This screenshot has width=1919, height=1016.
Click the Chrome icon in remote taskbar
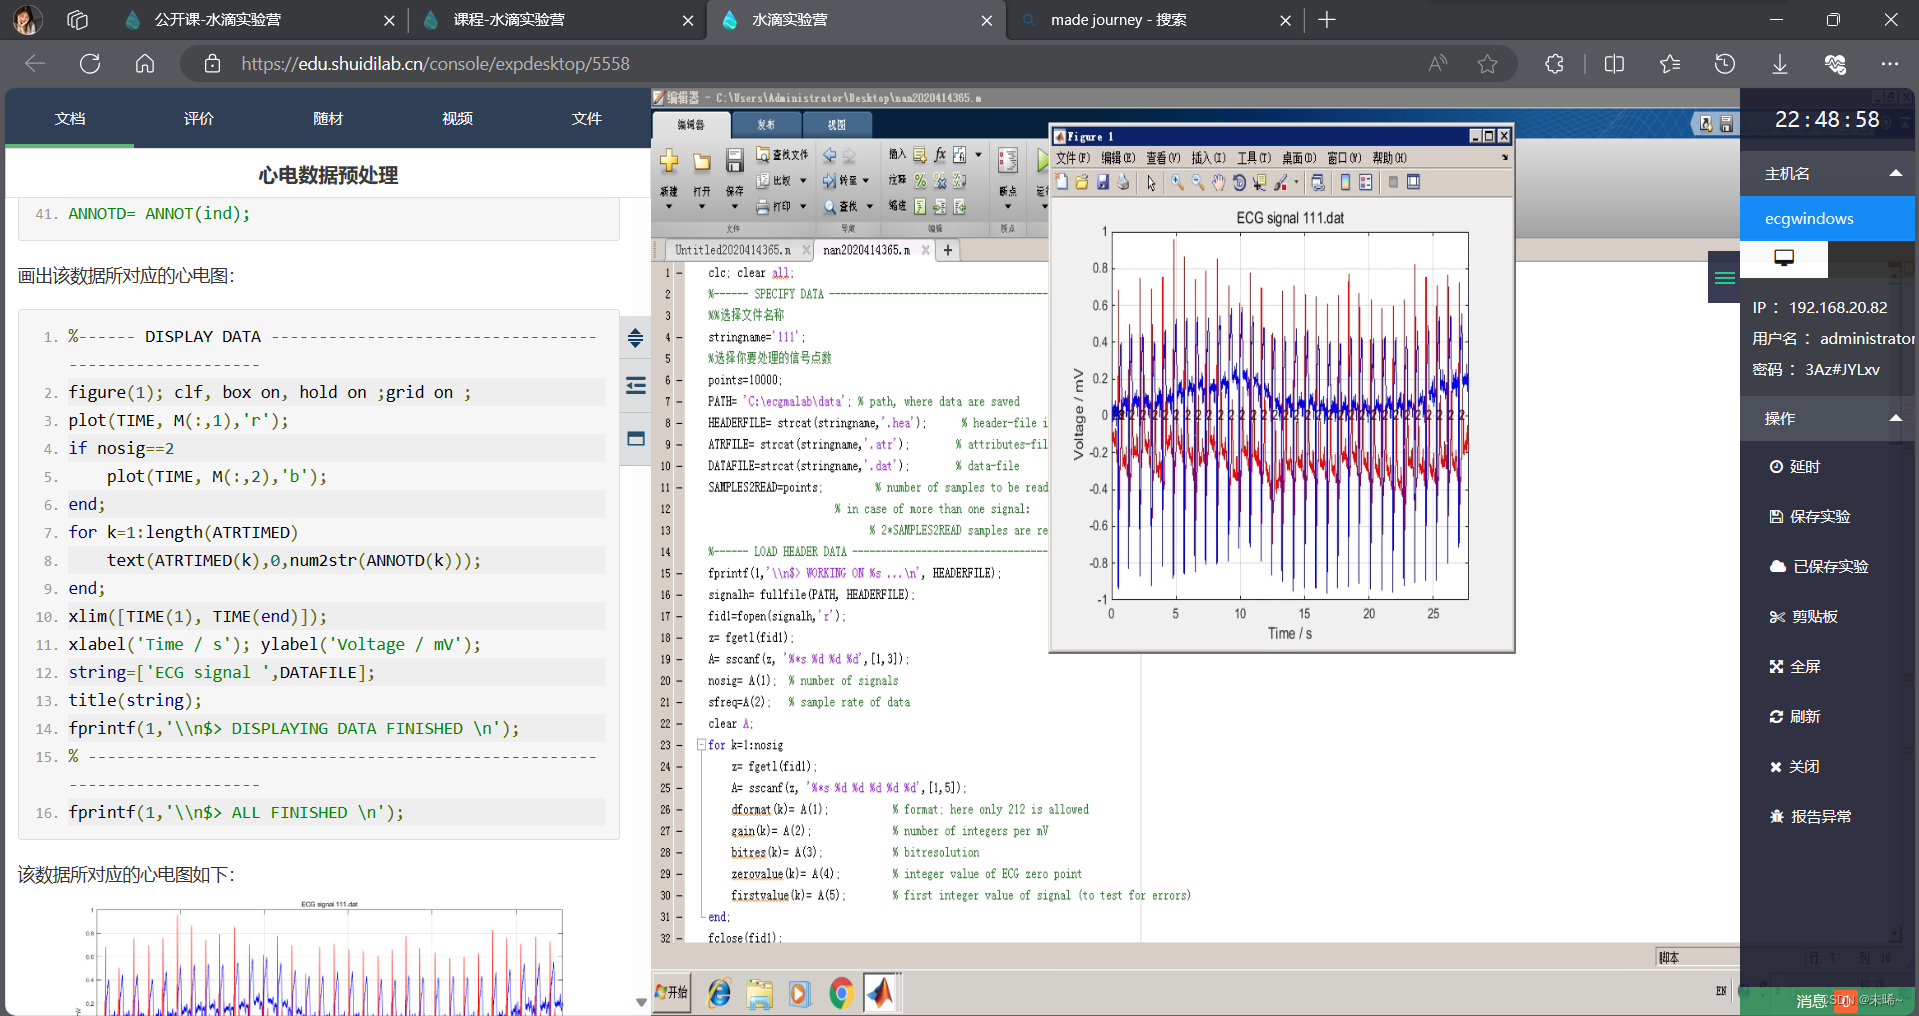tap(840, 993)
